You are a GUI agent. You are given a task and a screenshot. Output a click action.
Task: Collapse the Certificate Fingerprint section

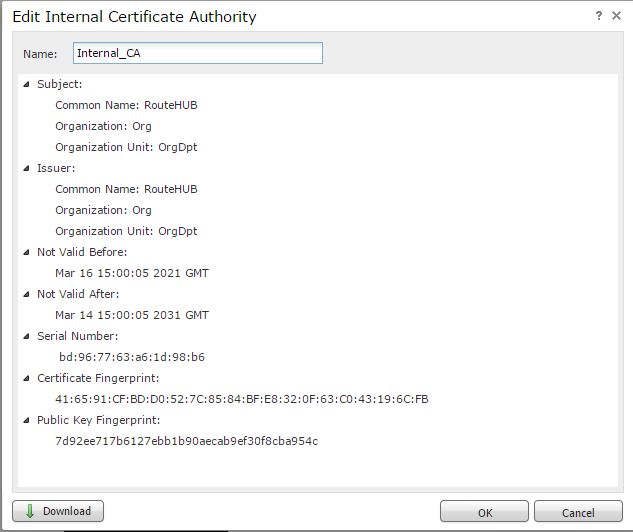(x=27, y=378)
